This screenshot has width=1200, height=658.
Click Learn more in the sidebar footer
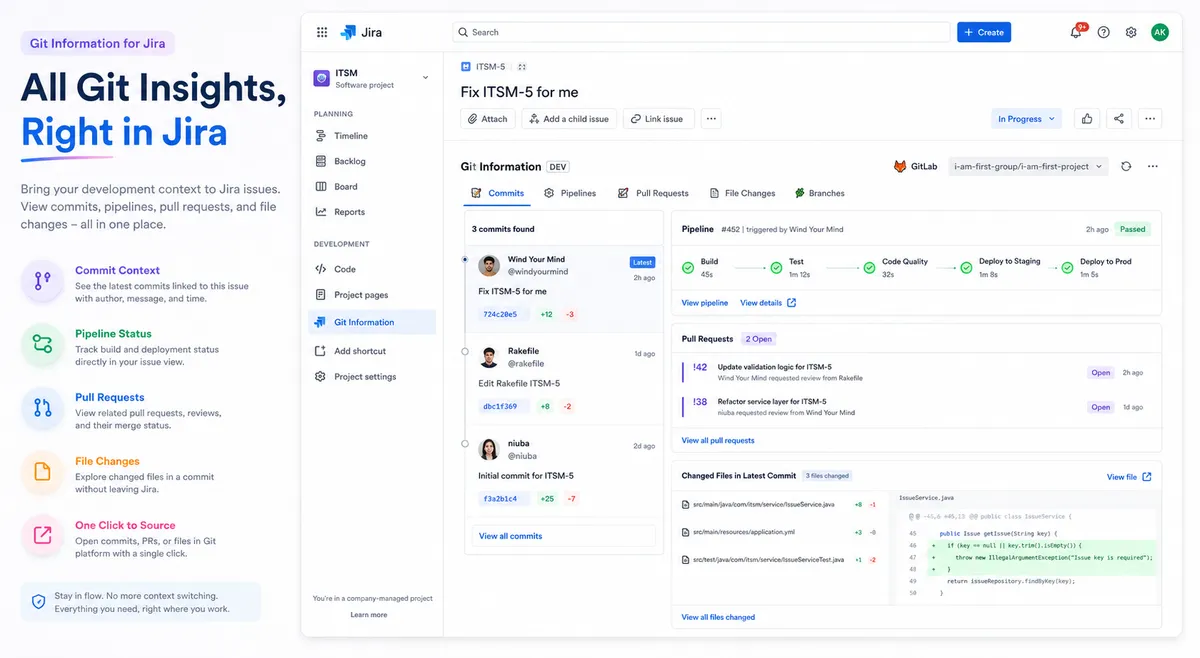pyautogui.click(x=369, y=615)
